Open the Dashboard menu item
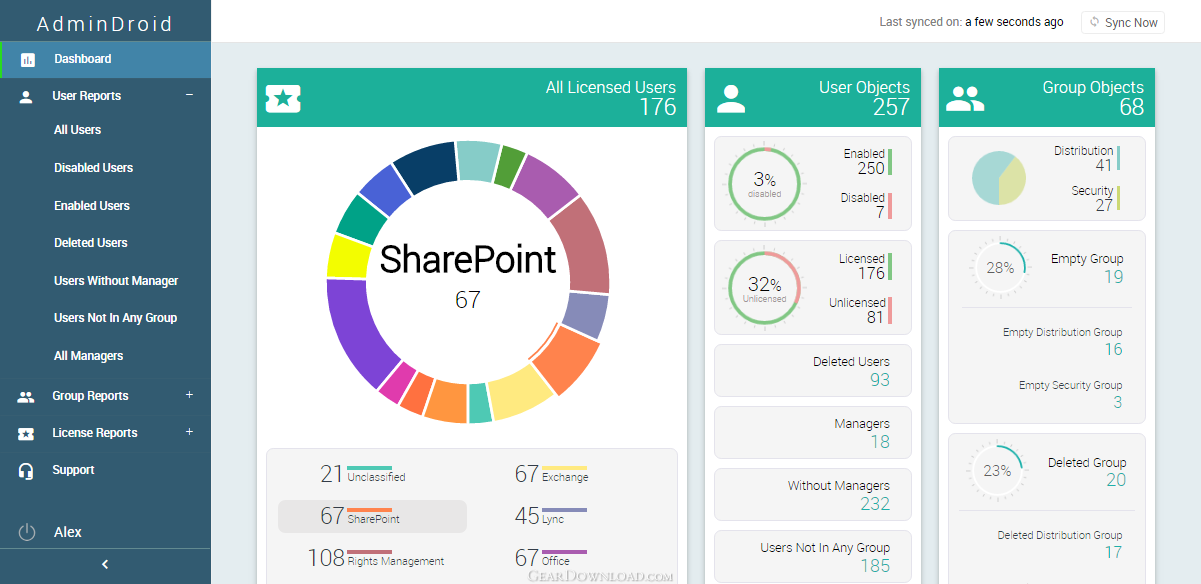1201x584 pixels. point(105,59)
